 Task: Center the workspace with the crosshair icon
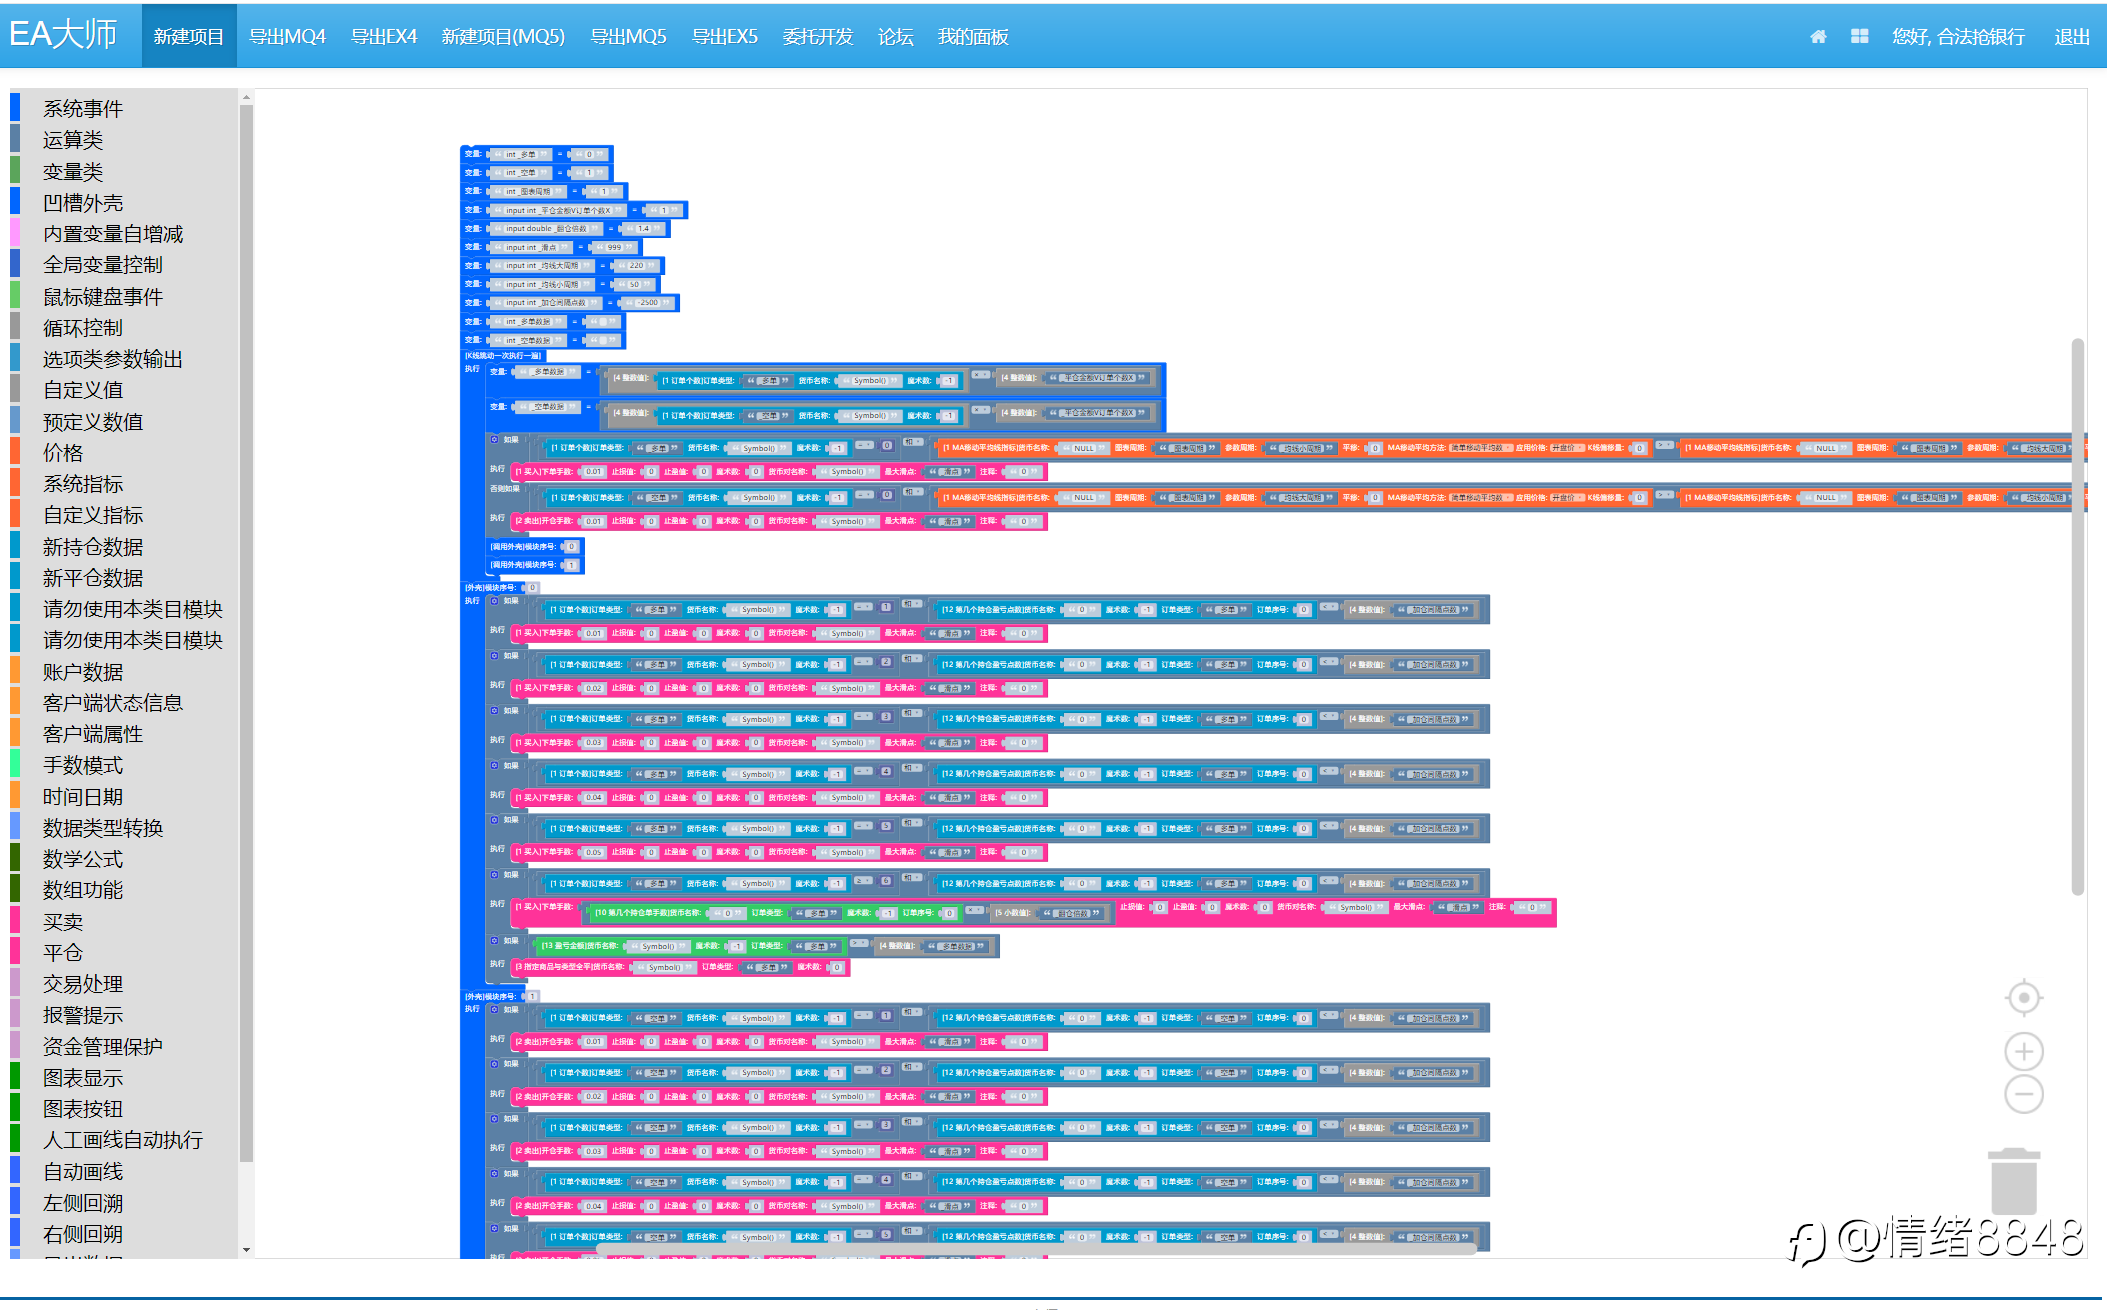tap(2024, 998)
